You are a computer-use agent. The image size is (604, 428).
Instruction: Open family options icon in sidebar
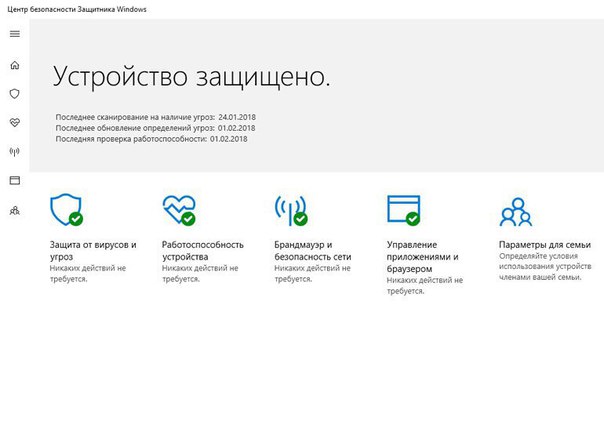coord(15,211)
